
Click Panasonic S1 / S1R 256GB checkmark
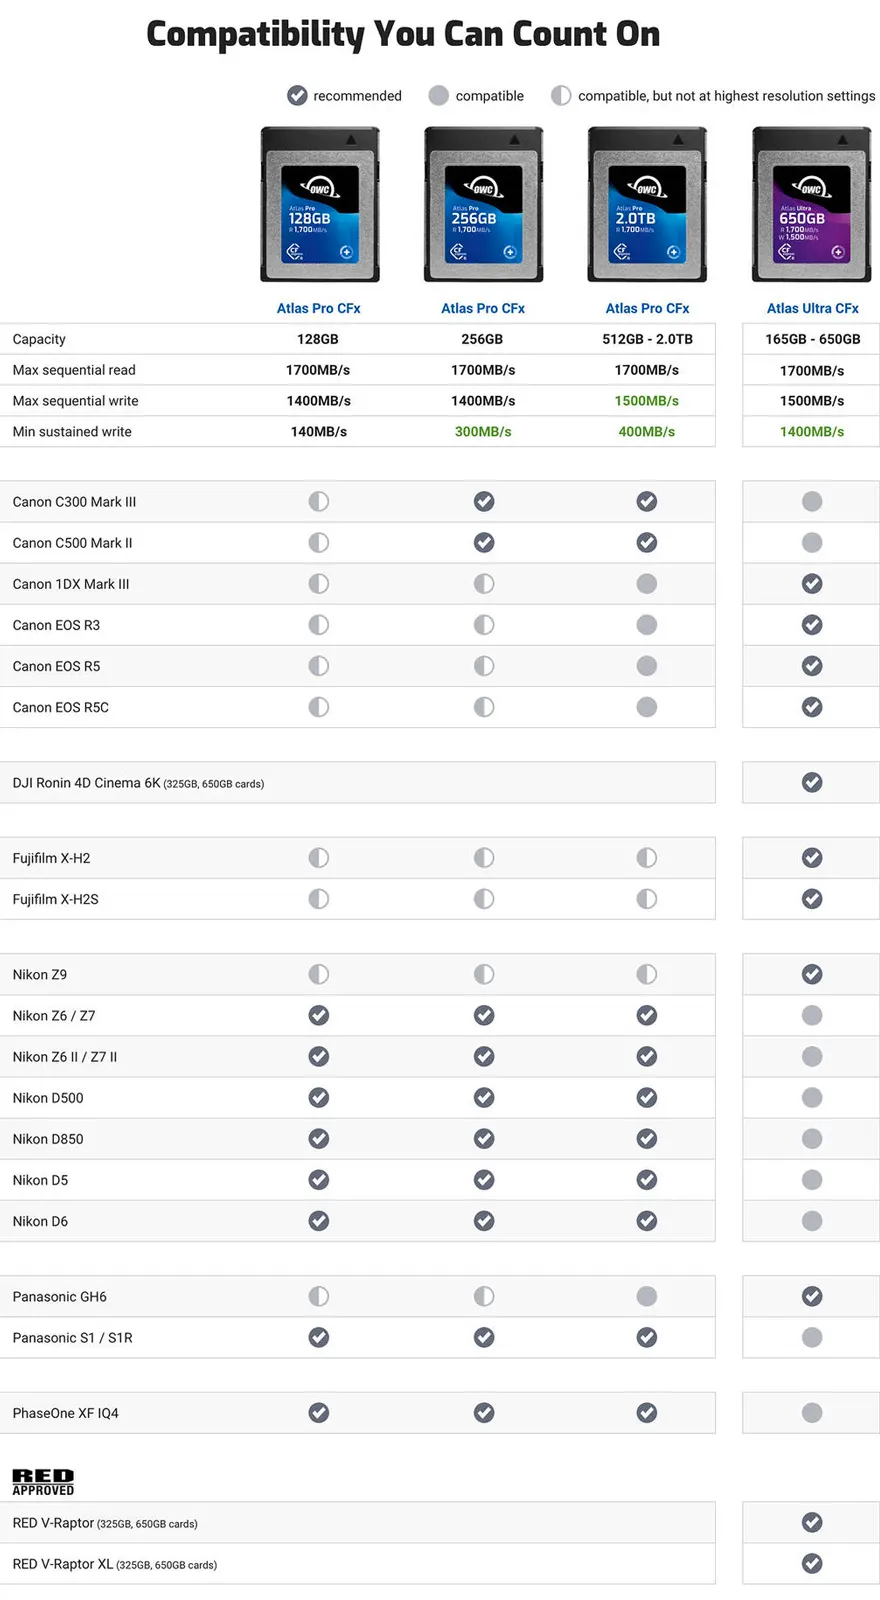tap(484, 1337)
